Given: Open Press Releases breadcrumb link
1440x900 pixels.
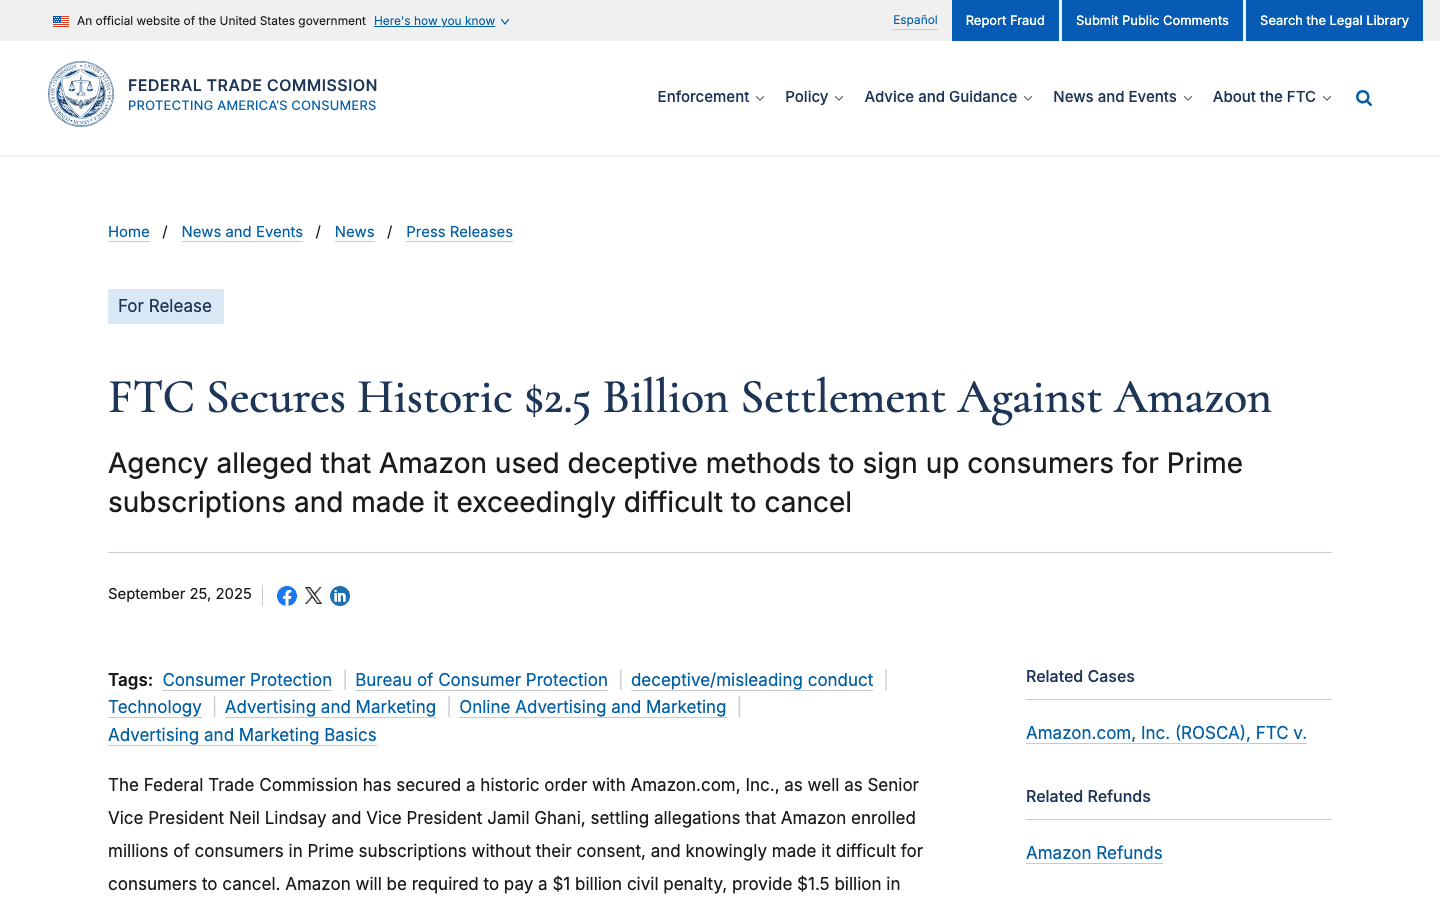Looking at the screenshot, I should pyautogui.click(x=460, y=232).
